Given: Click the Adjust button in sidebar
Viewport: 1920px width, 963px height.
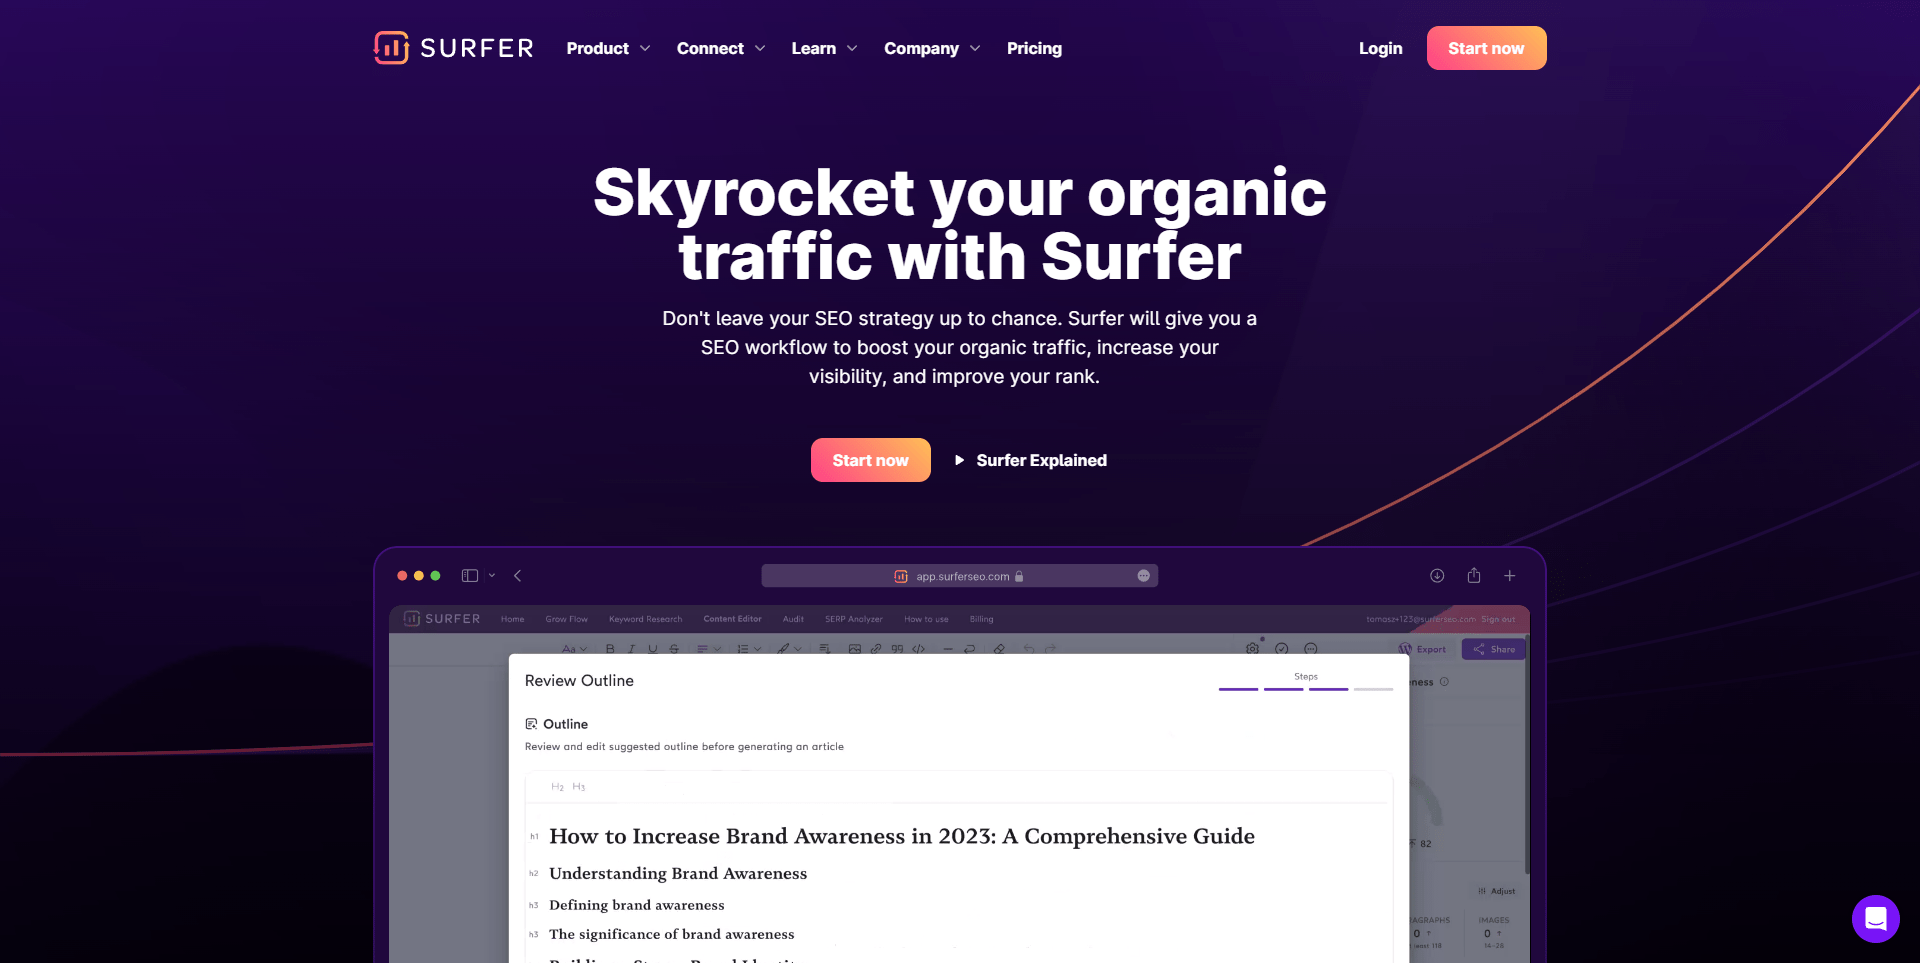Looking at the screenshot, I should [x=1497, y=891].
